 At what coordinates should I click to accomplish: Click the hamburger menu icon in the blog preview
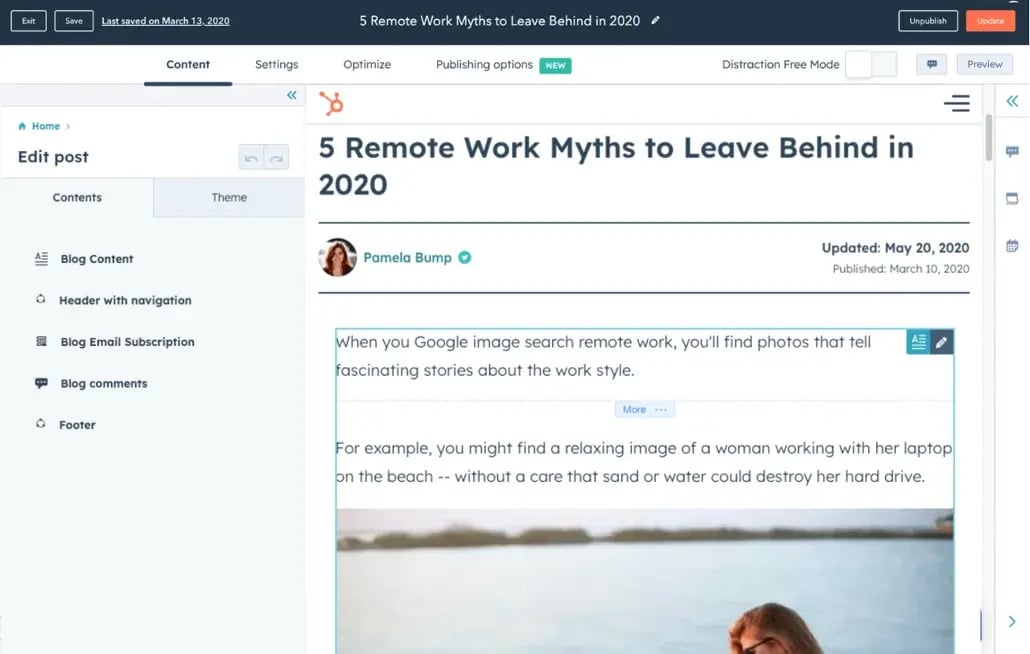coord(956,103)
